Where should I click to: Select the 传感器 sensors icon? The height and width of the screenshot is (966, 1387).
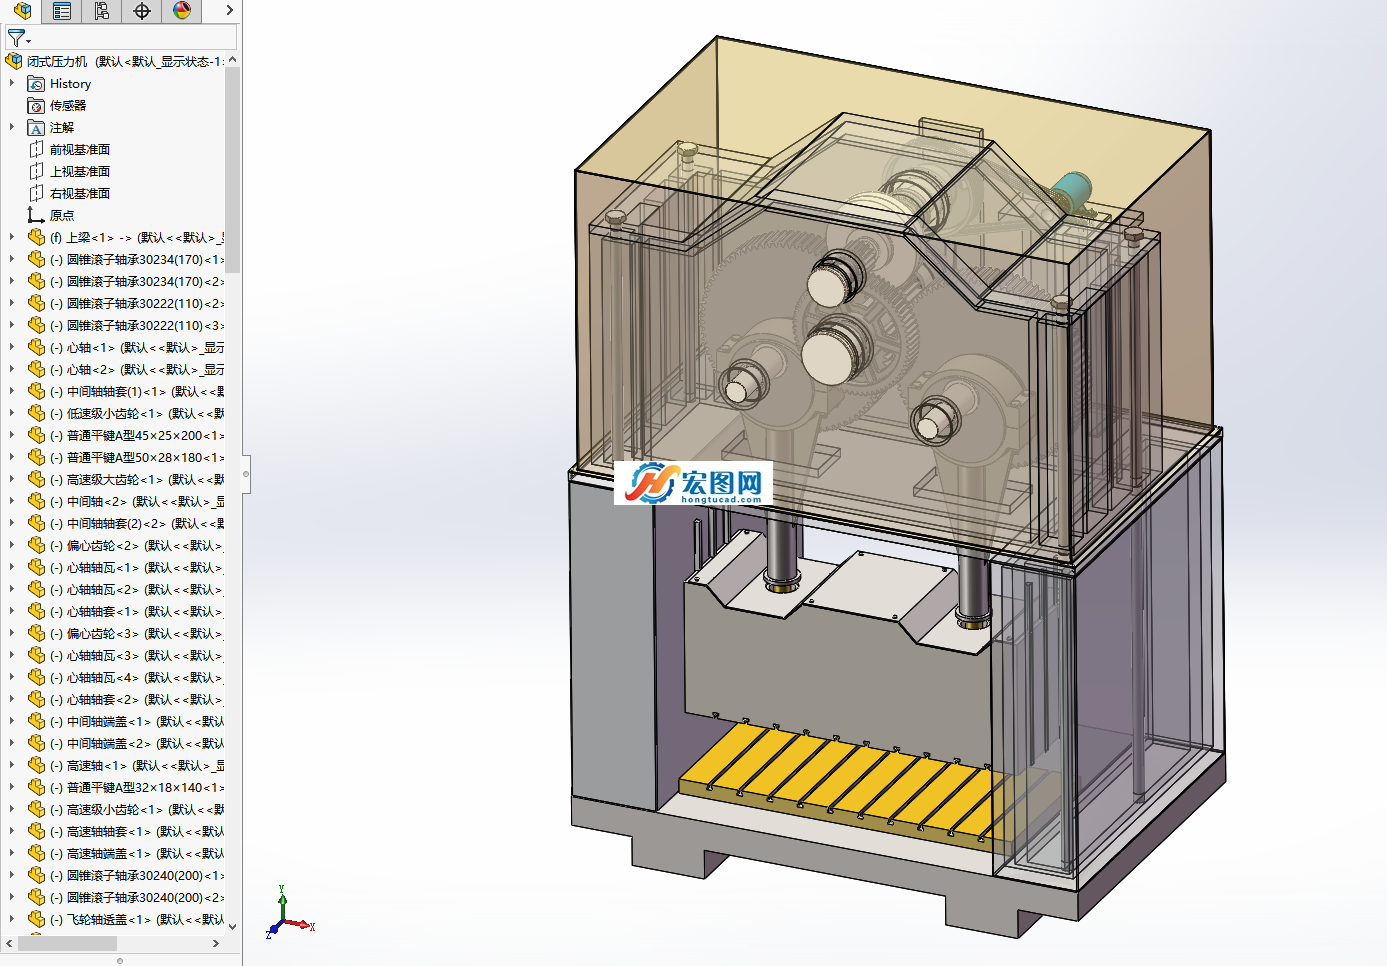point(36,106)
